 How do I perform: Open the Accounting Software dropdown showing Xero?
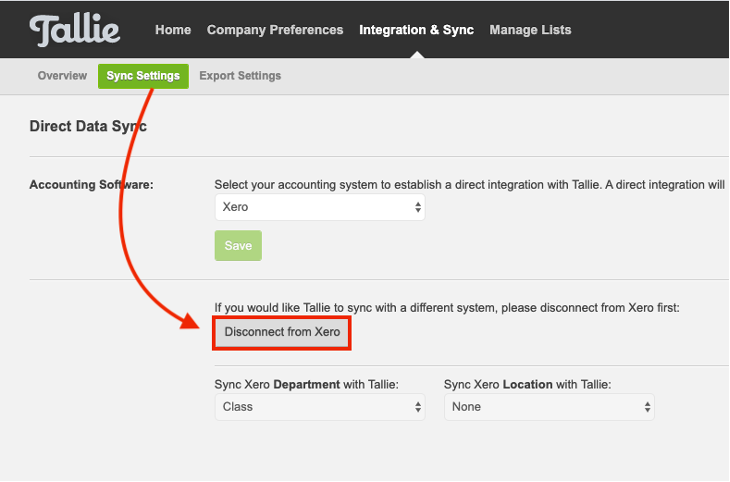[320, 207]
